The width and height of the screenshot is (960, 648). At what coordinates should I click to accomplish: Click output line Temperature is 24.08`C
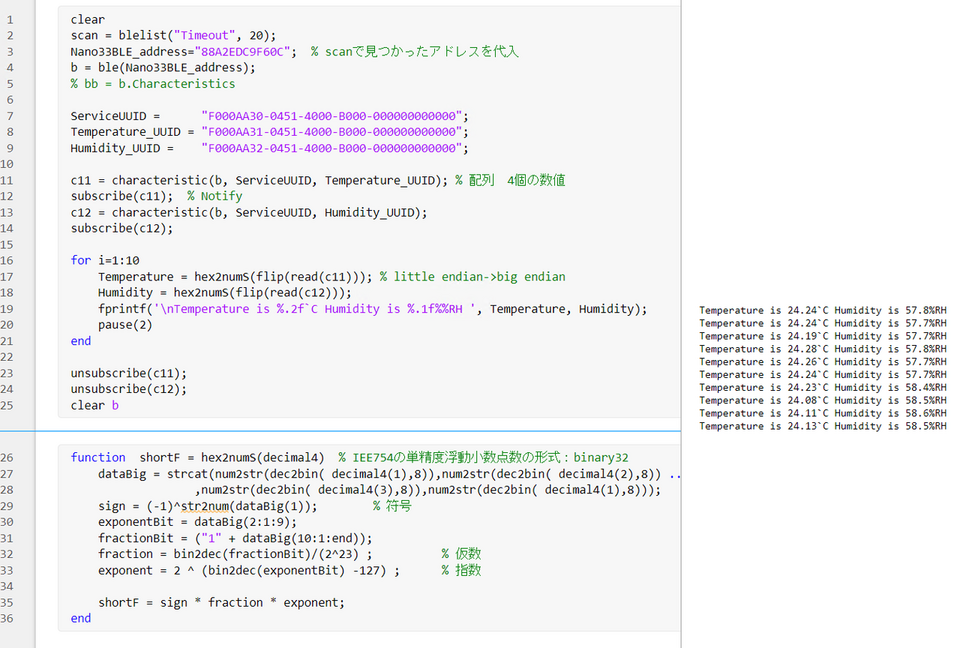(823, 401)
